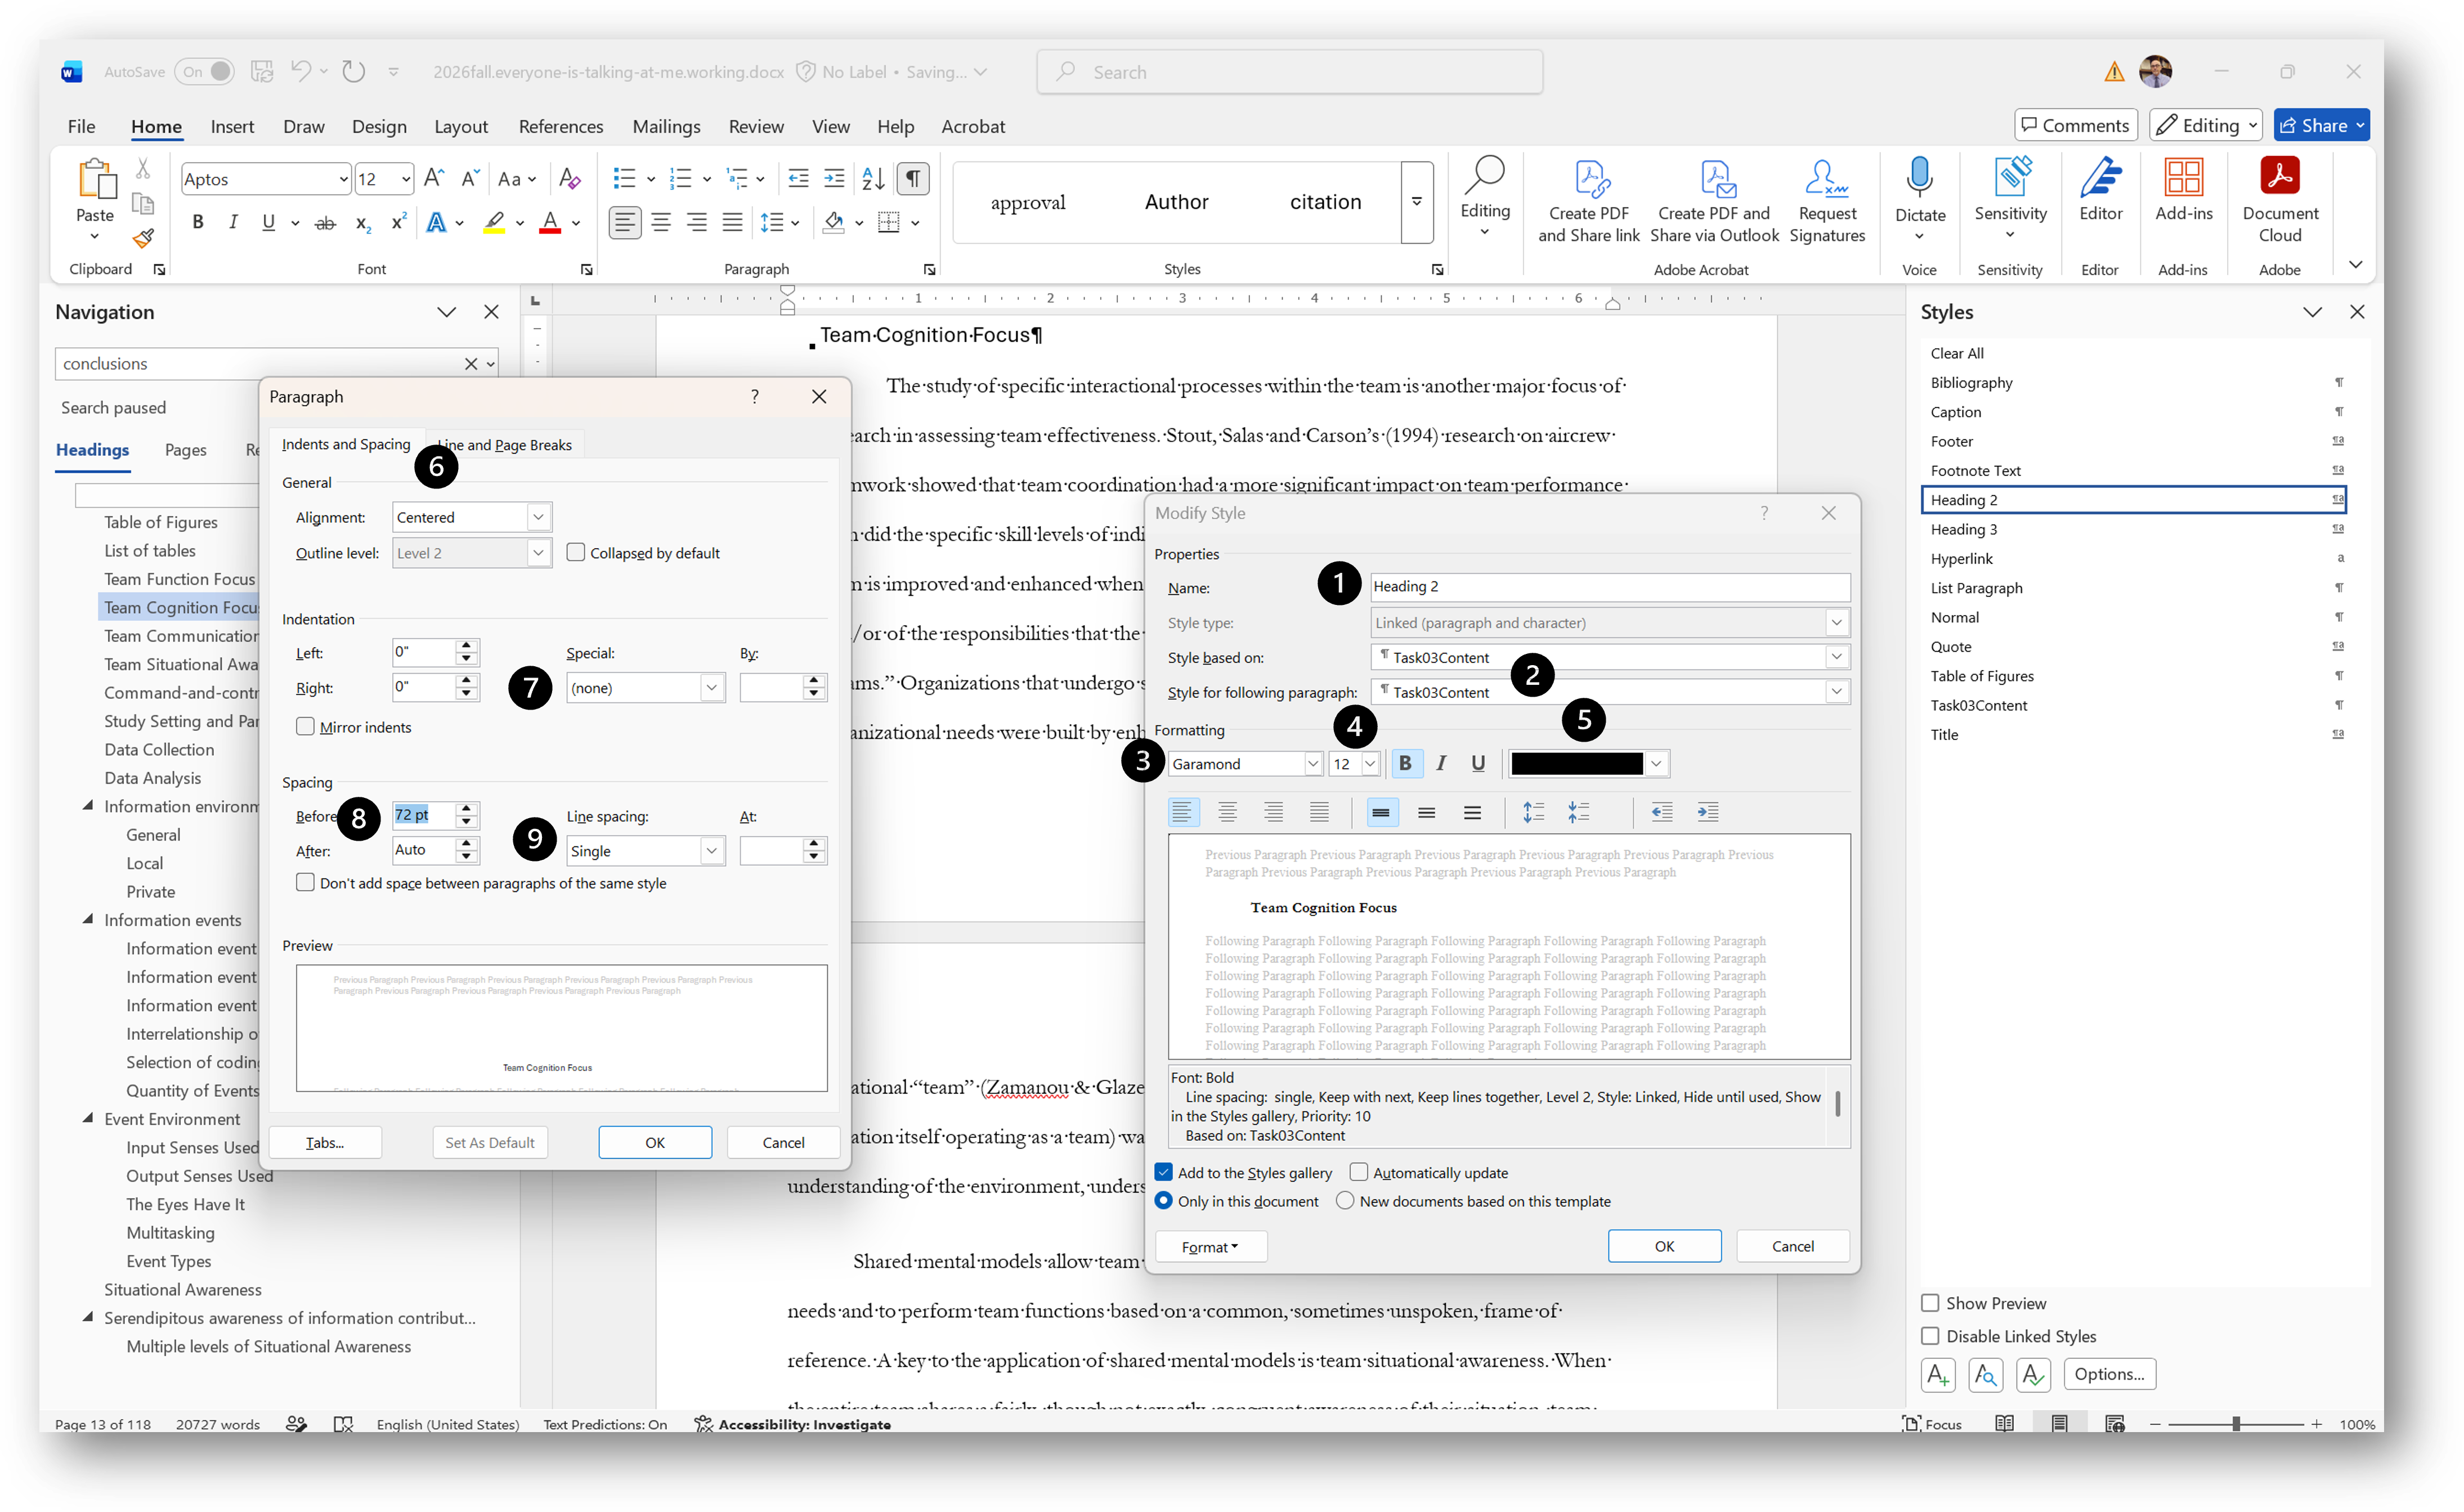The height and width of the screenshot is (1512, 2464).
Task: Uncheck Add to the Styles gallery
Action: [1164, 1172]
